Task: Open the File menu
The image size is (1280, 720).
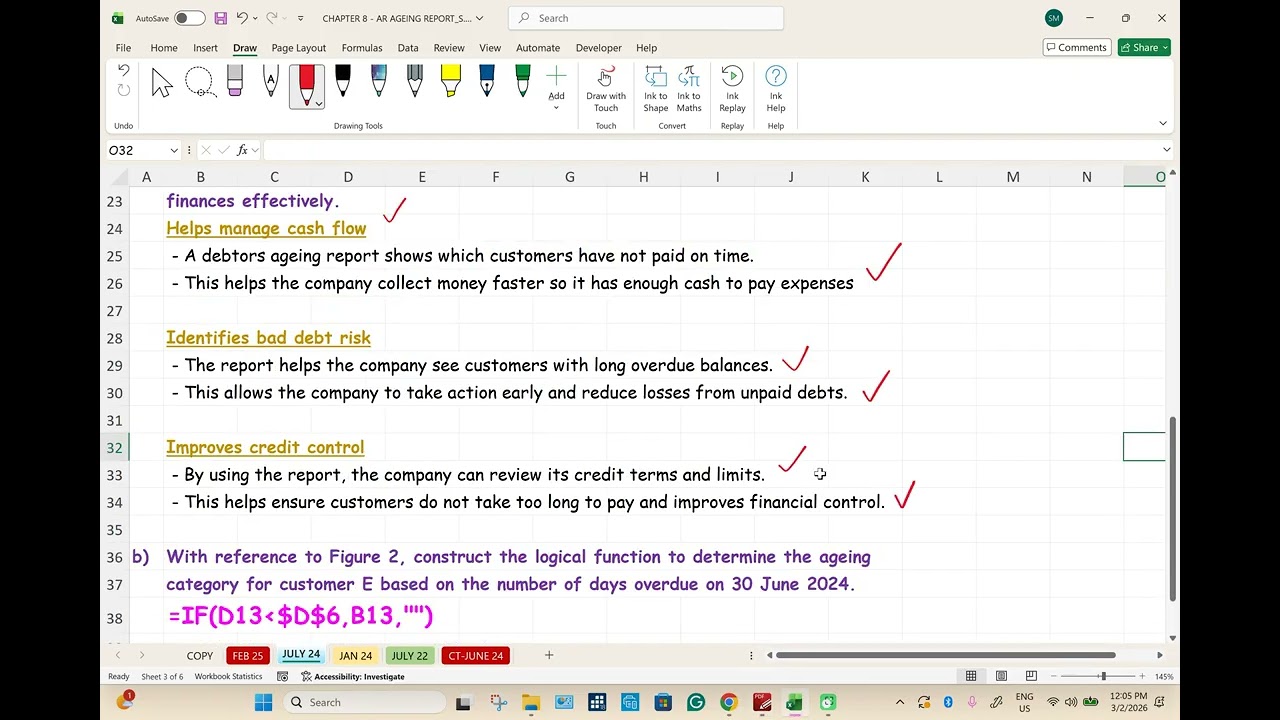Action: click(x=123, y=48)
